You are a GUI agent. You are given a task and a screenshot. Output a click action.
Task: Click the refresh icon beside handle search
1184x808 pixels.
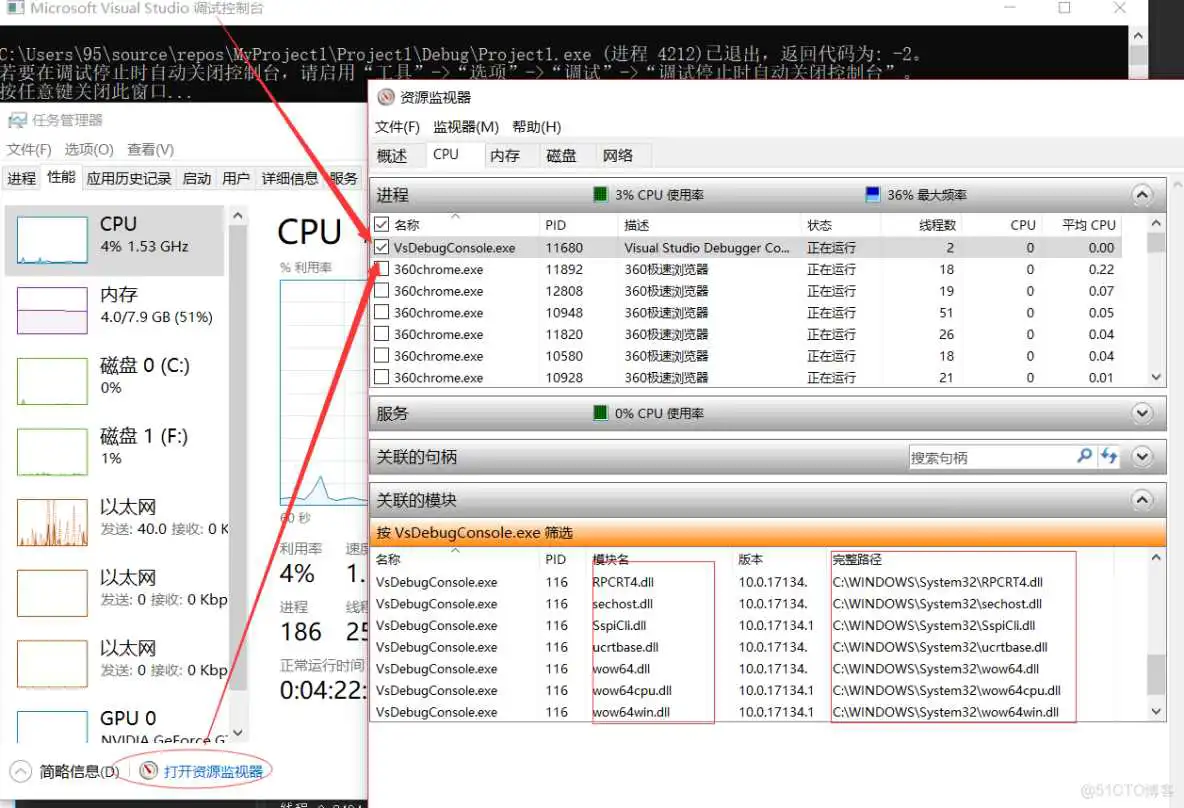coord(1109,456)
